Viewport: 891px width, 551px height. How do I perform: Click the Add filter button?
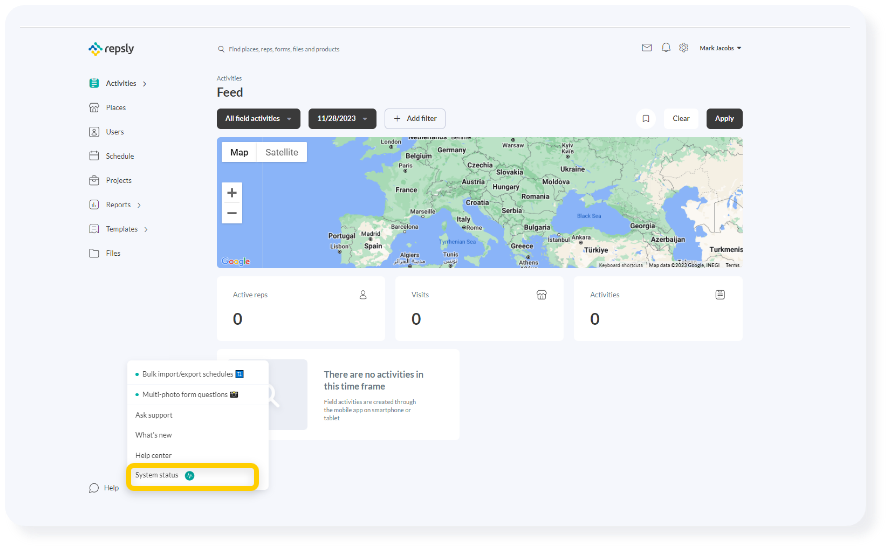coord(415,118)
